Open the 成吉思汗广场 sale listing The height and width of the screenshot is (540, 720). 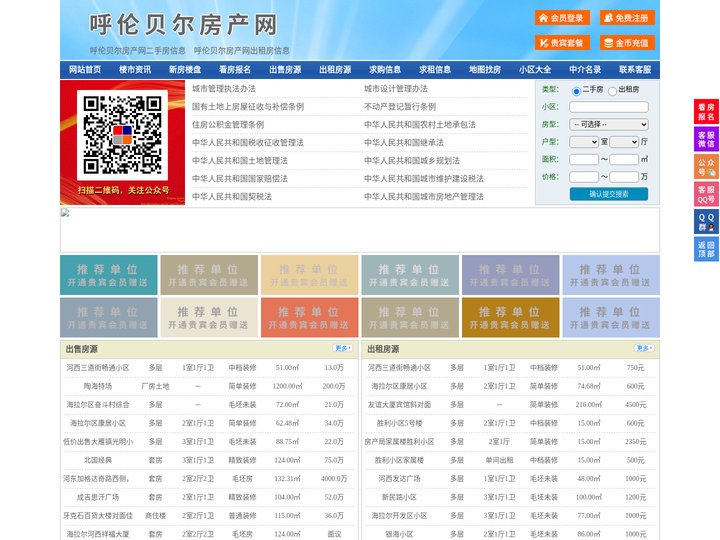98,497
